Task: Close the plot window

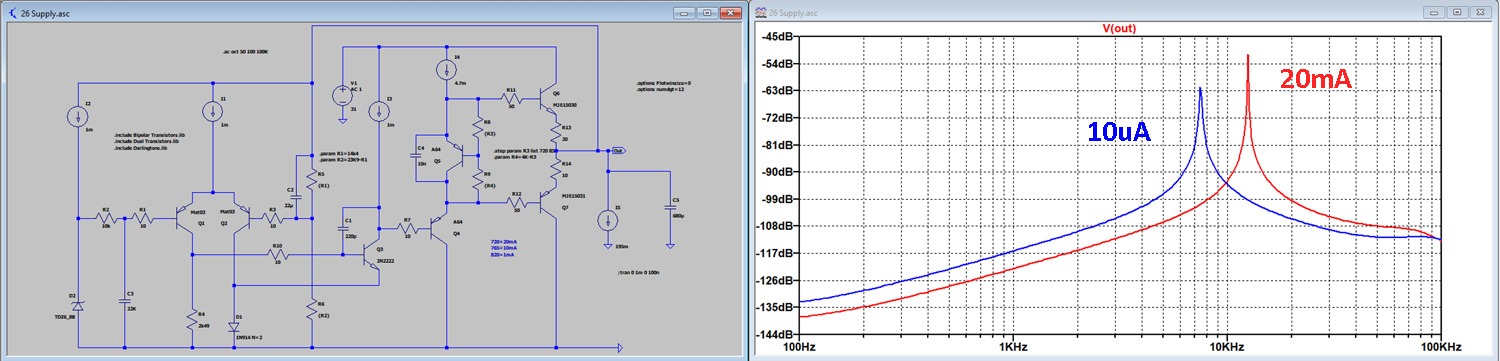Action: click(x=1480, y=12)
